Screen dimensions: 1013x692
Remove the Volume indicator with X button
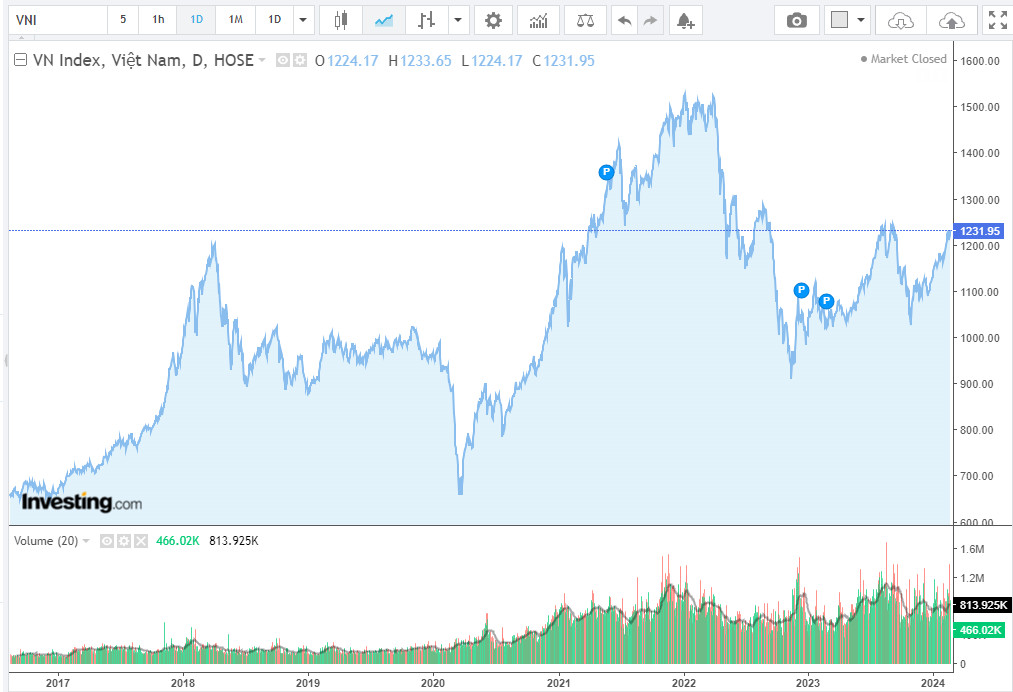point(141,541)
